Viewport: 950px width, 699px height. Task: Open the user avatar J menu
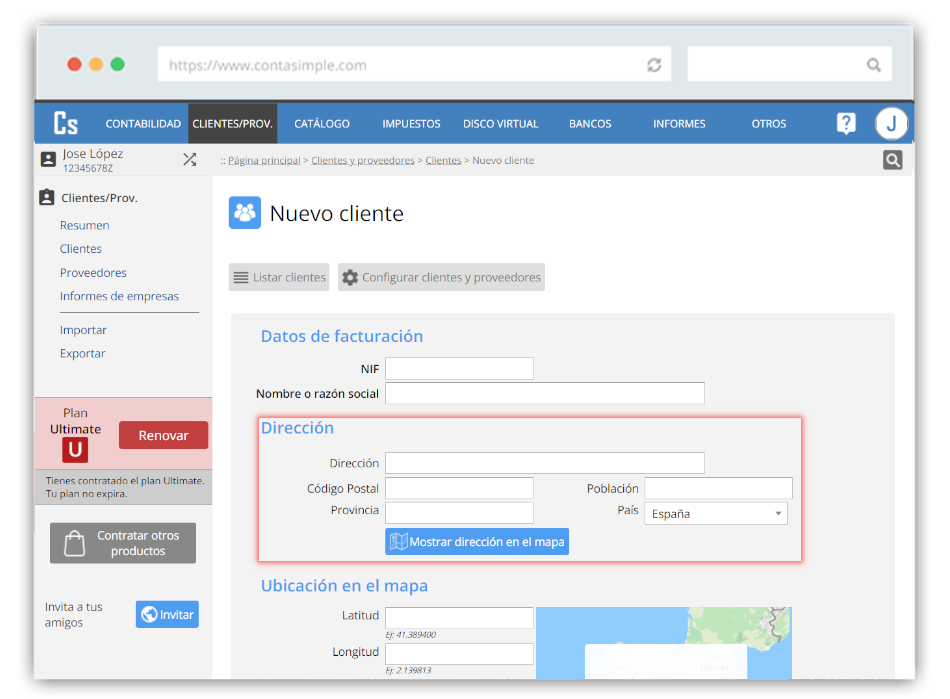(x=891, y=123)
